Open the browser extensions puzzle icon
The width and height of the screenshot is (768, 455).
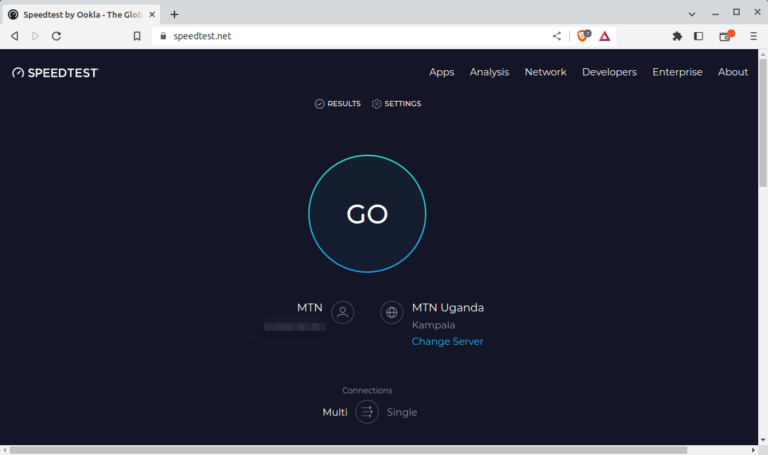pyautogui.click(x=677, y=36)
